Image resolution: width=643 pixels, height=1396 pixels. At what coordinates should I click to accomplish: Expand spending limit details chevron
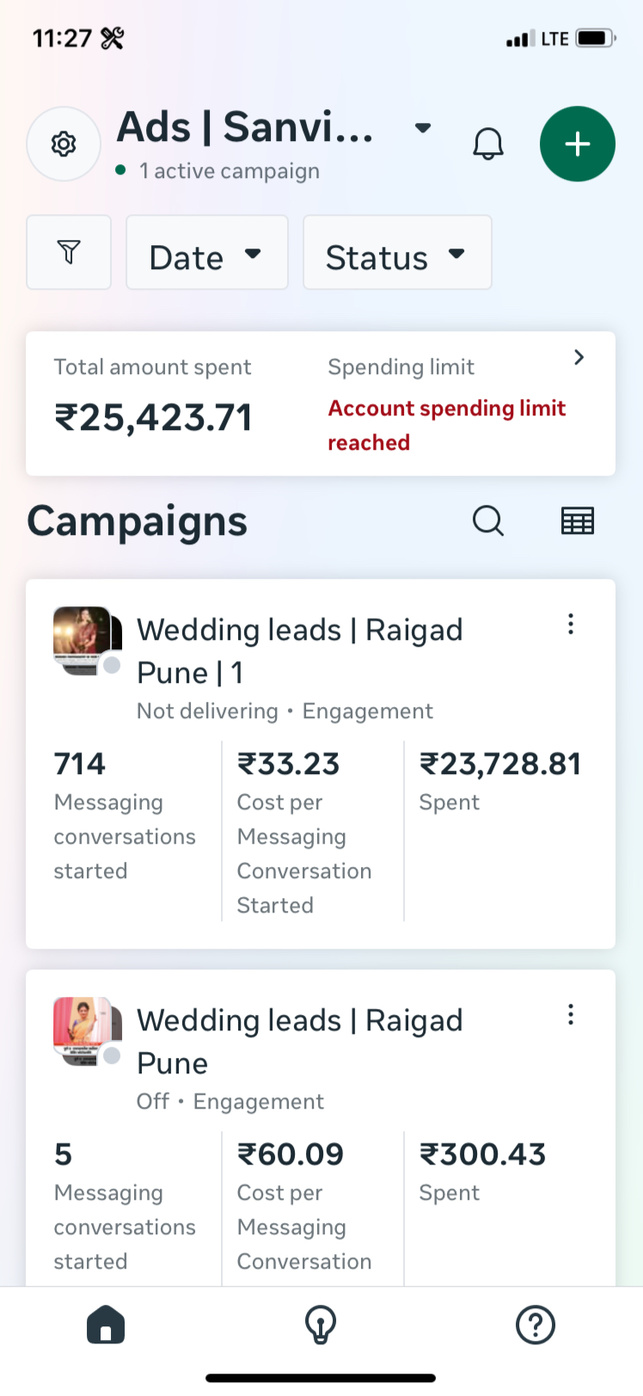coord(579,358)
